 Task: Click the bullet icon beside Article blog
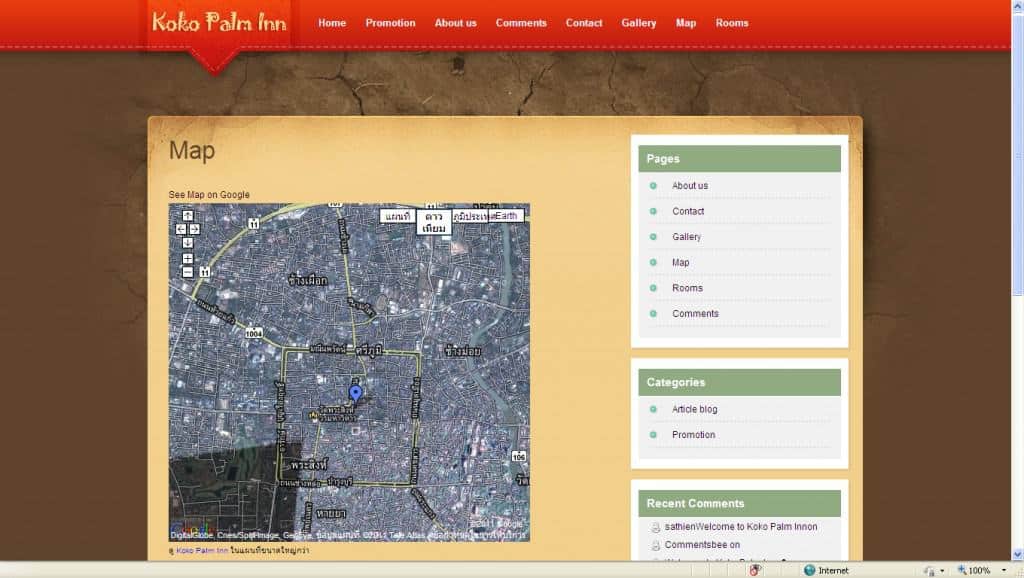pyautogui.click(x=653, y=409)
